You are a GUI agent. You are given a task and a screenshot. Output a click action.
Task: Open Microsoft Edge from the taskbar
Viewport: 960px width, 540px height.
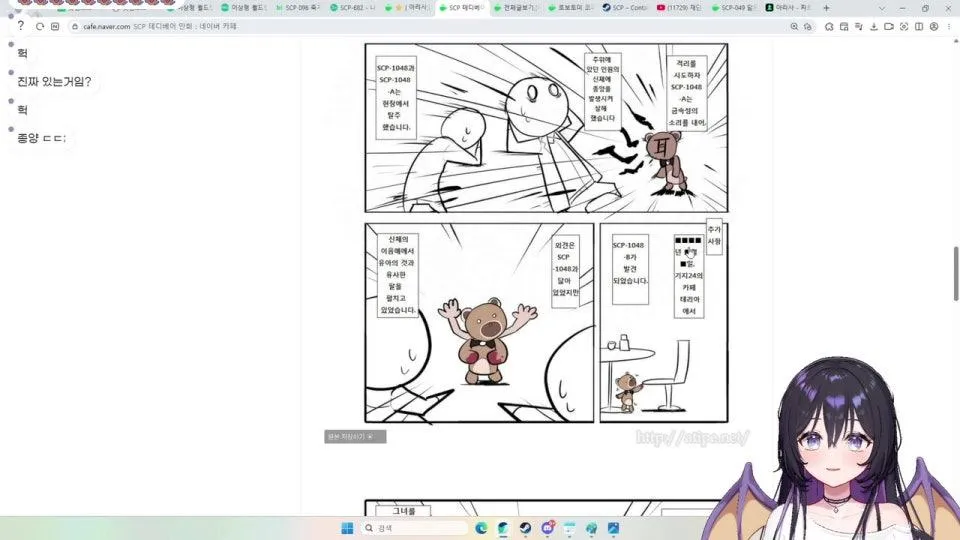click(x=481, y=528)
